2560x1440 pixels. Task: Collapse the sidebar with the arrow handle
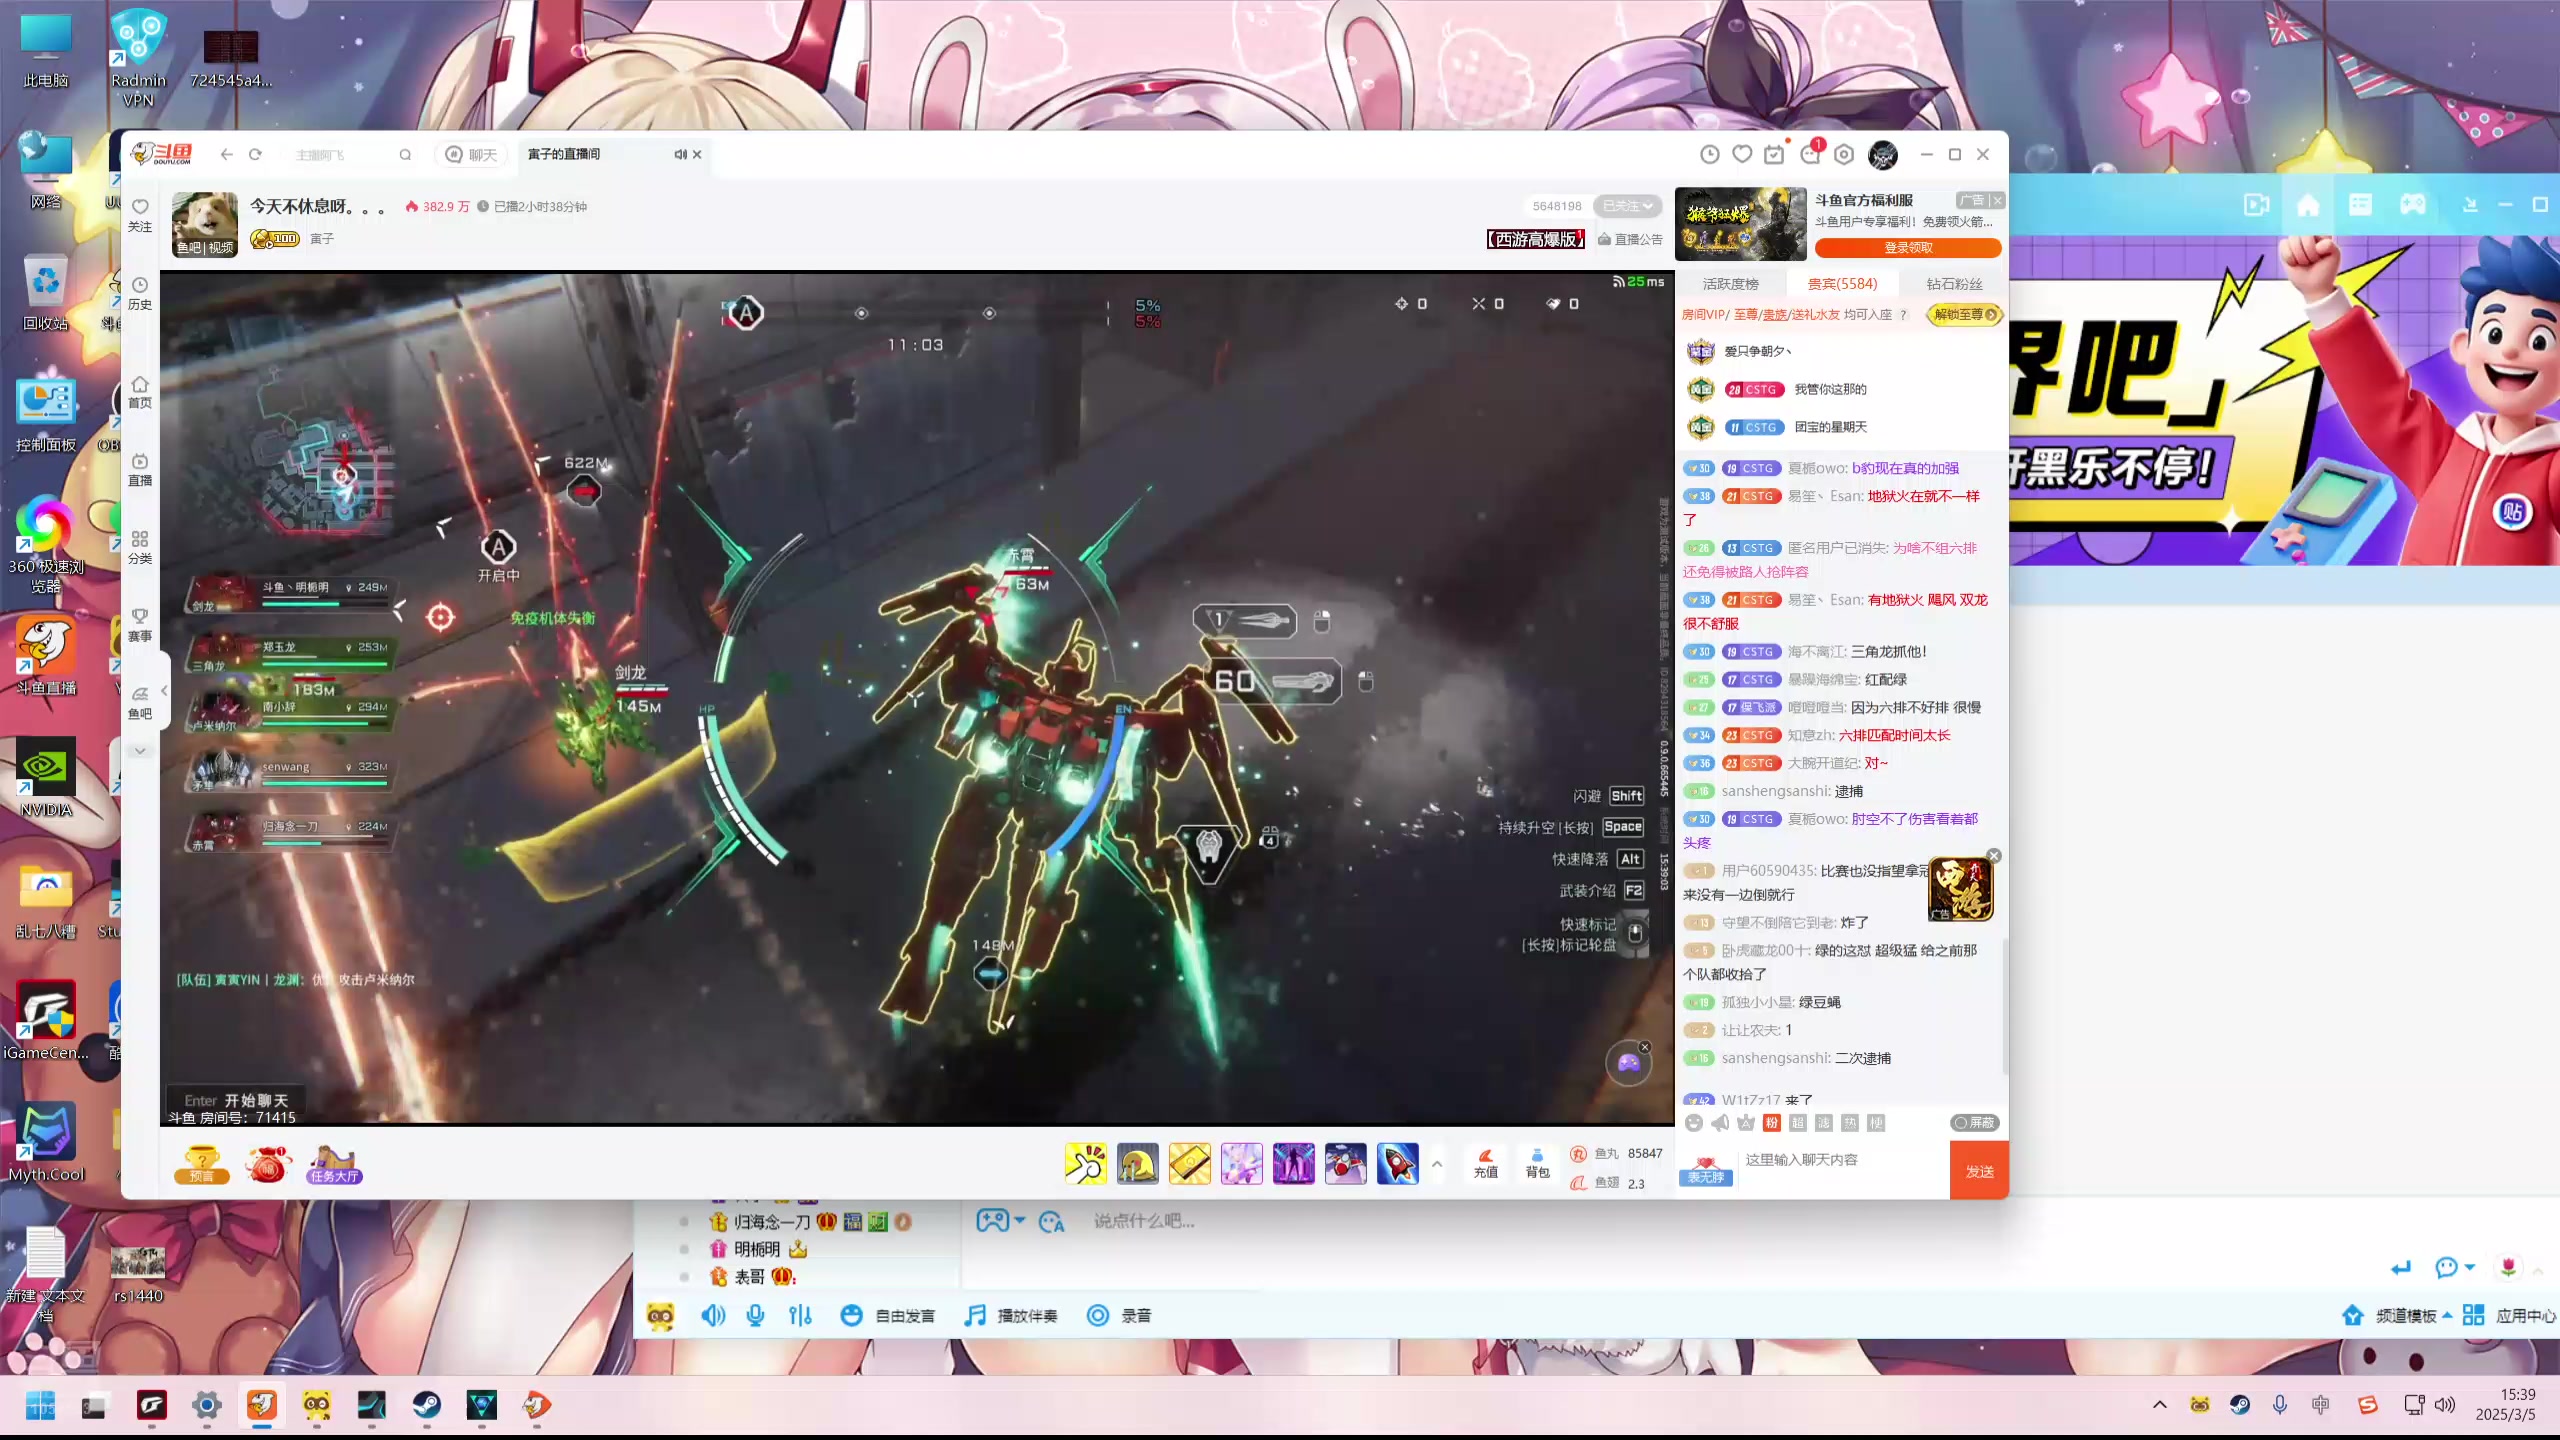click(x=165, y=690)
